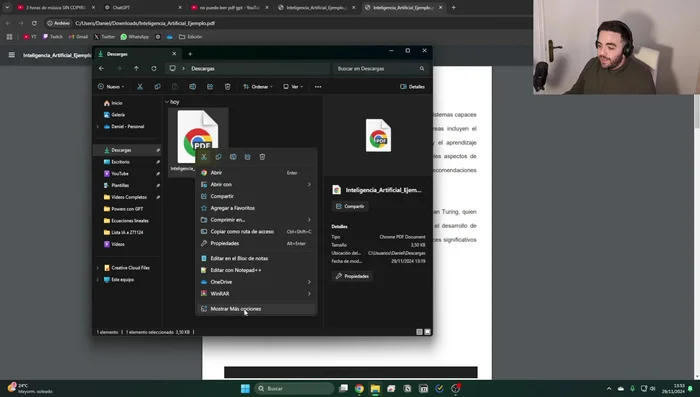Go back with the Explorer back arrow
Viewport: 700px width, 397px height.
pos(101,68)
